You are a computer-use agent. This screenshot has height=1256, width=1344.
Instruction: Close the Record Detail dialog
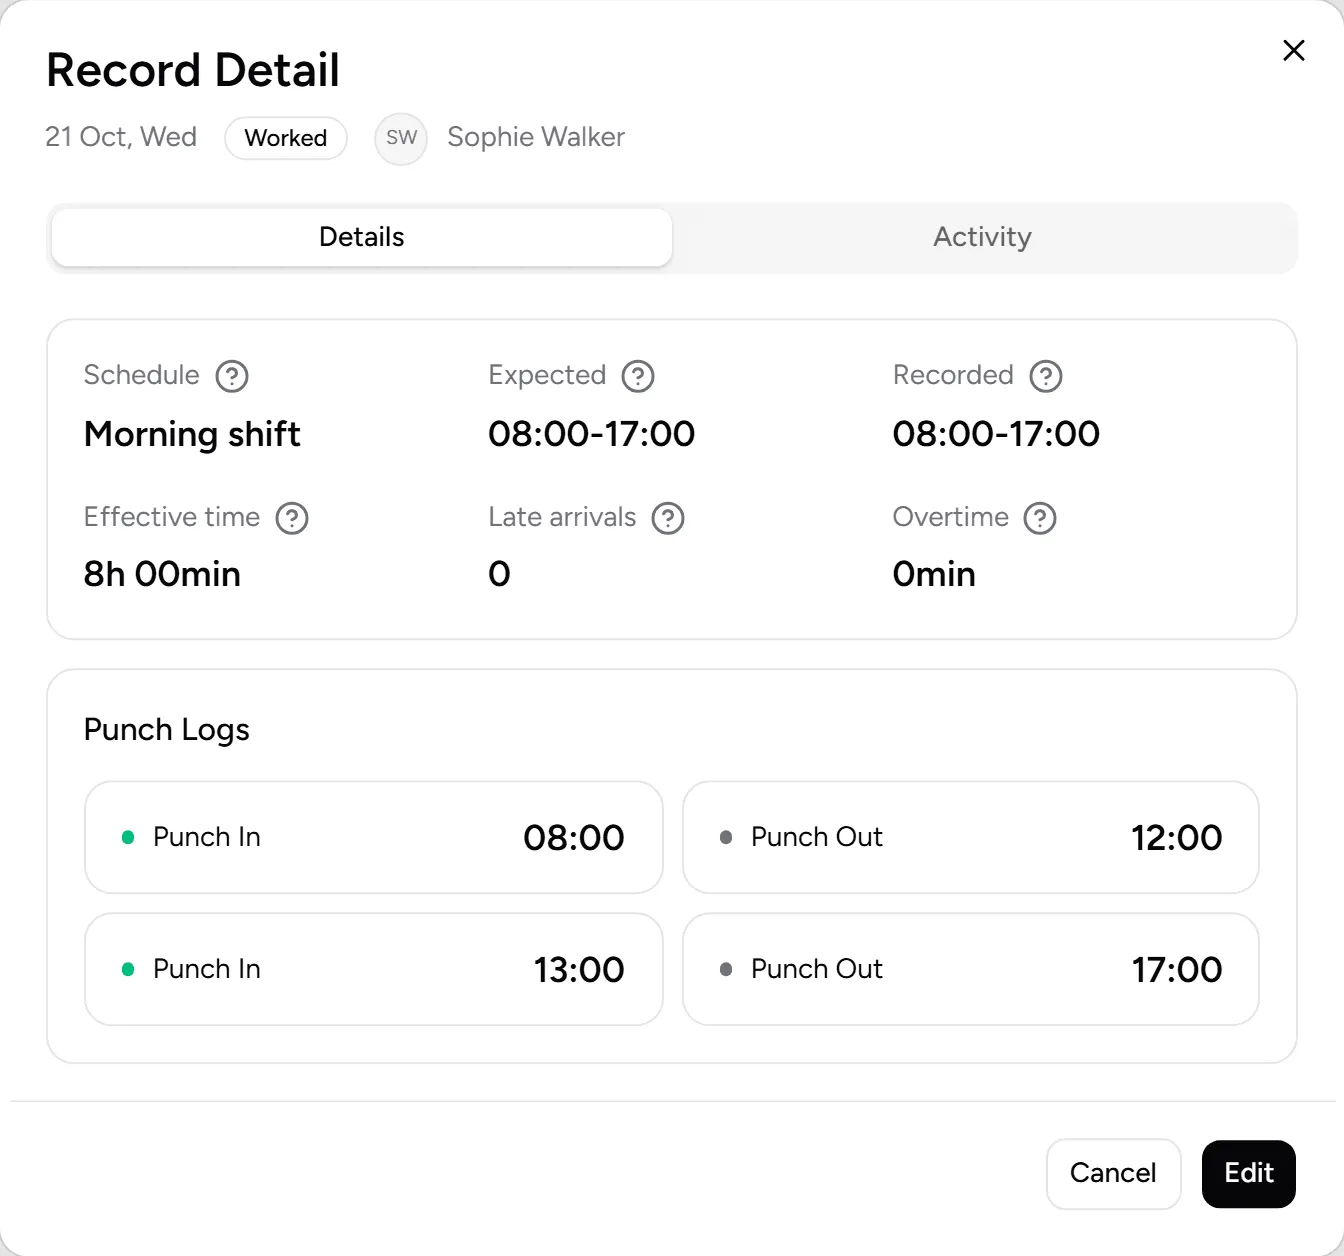click(1294, 50)
